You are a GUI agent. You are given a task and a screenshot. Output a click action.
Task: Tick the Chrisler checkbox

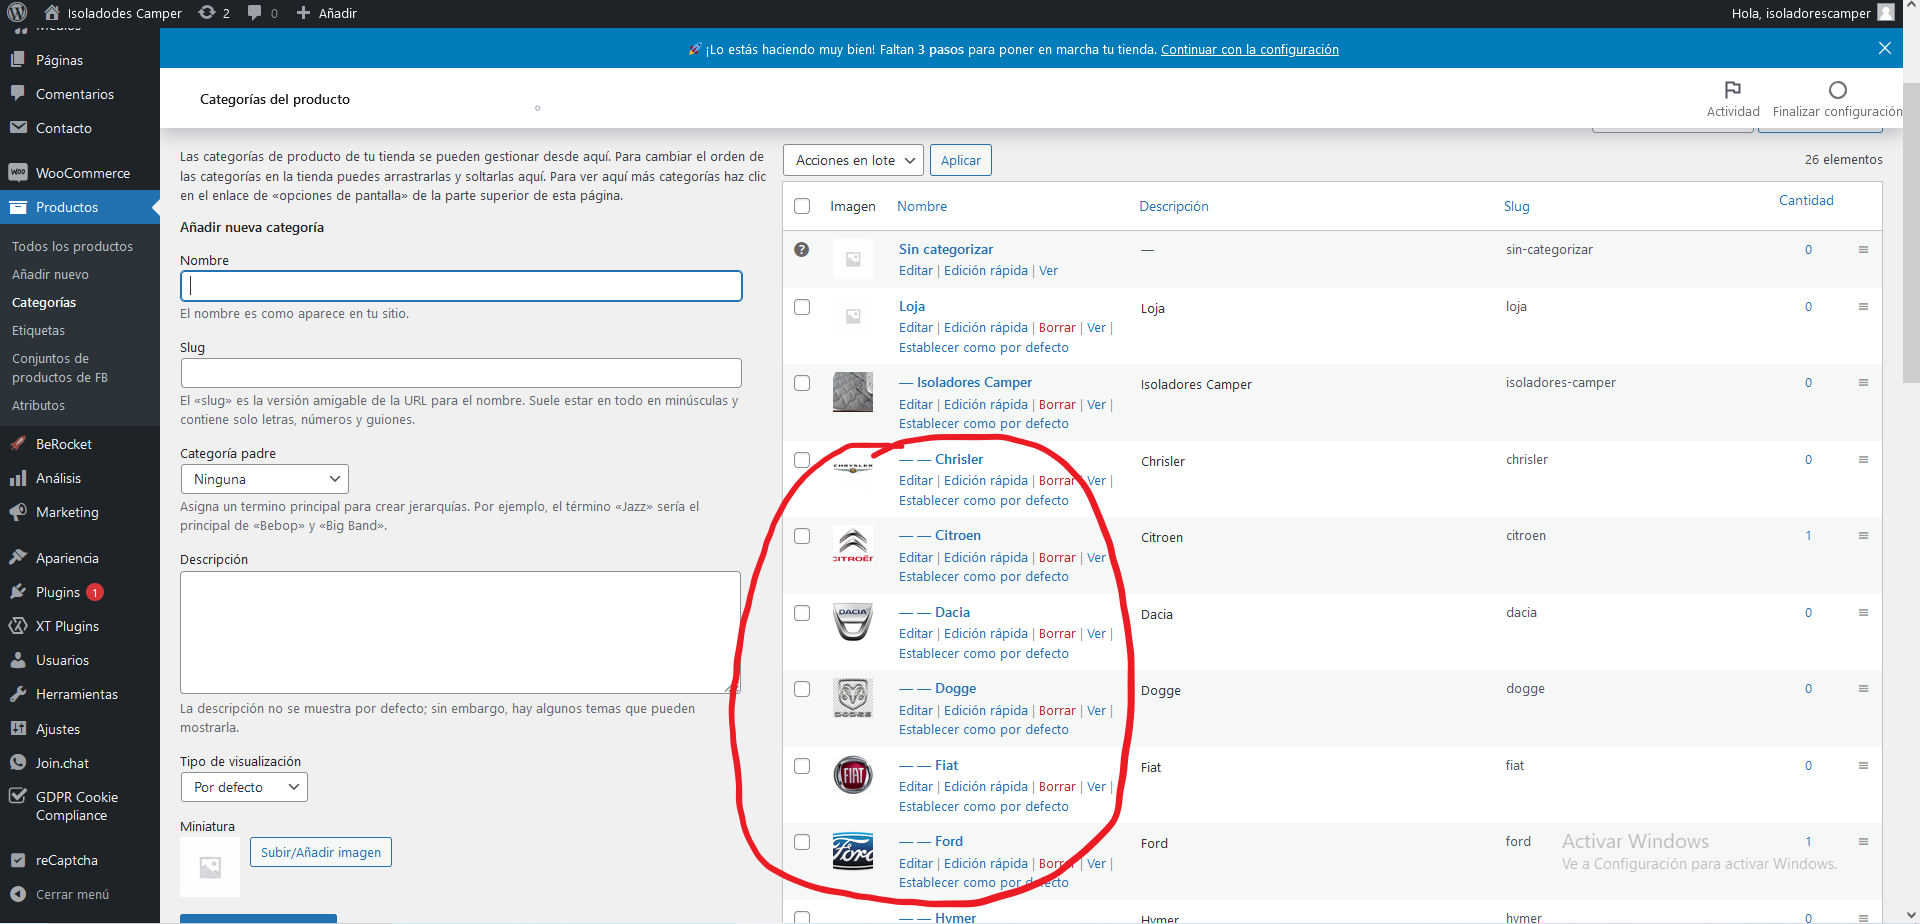(x=802, y=460)
